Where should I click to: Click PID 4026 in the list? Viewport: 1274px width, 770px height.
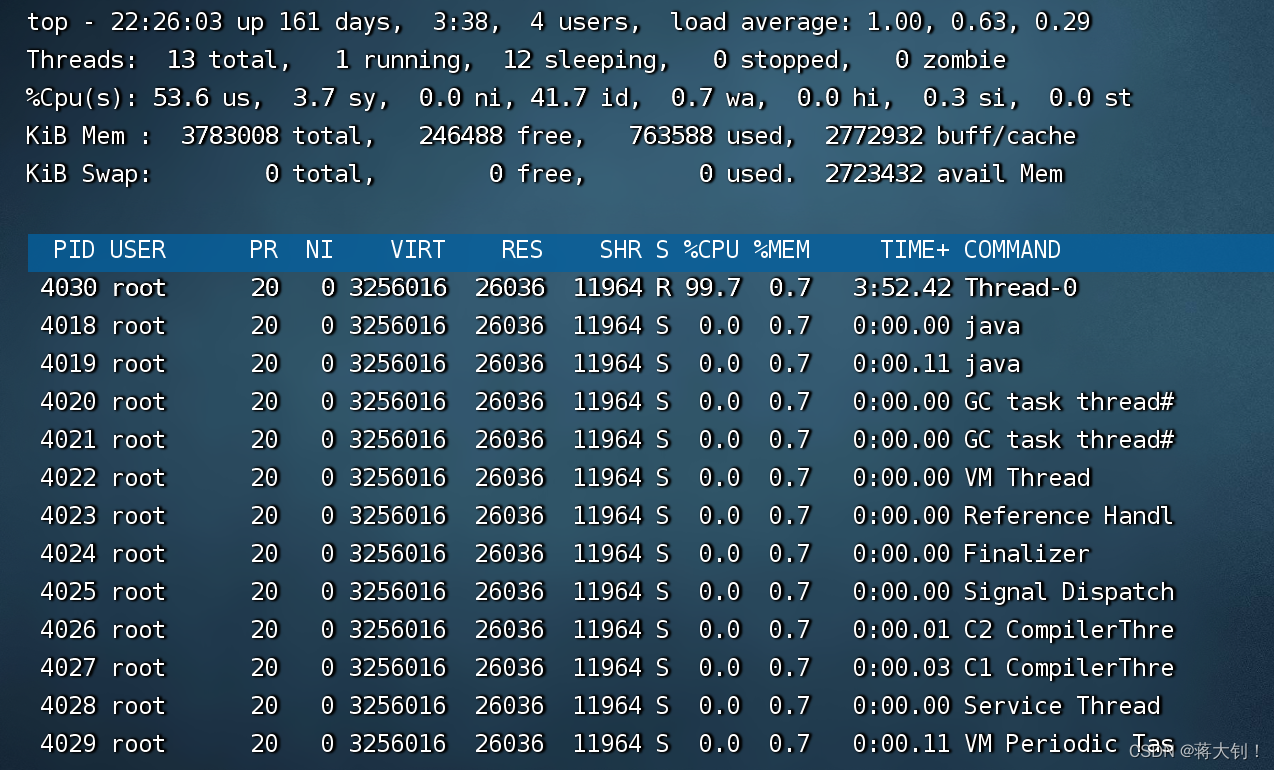coord(69,630)
